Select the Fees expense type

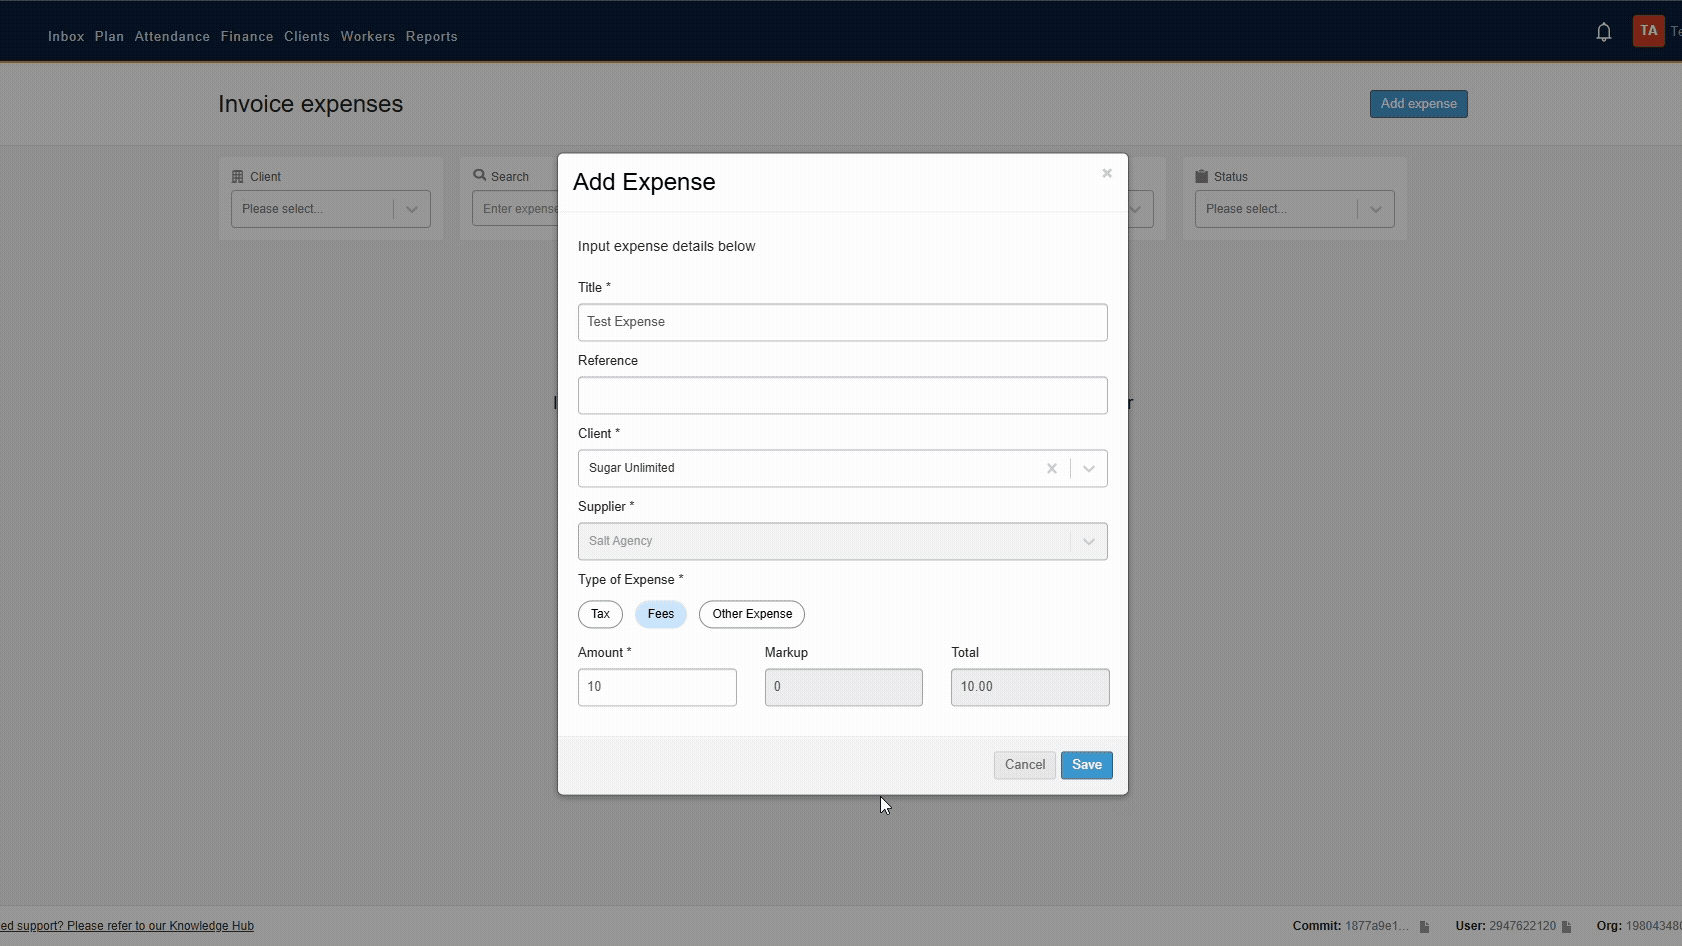point(660,614)
